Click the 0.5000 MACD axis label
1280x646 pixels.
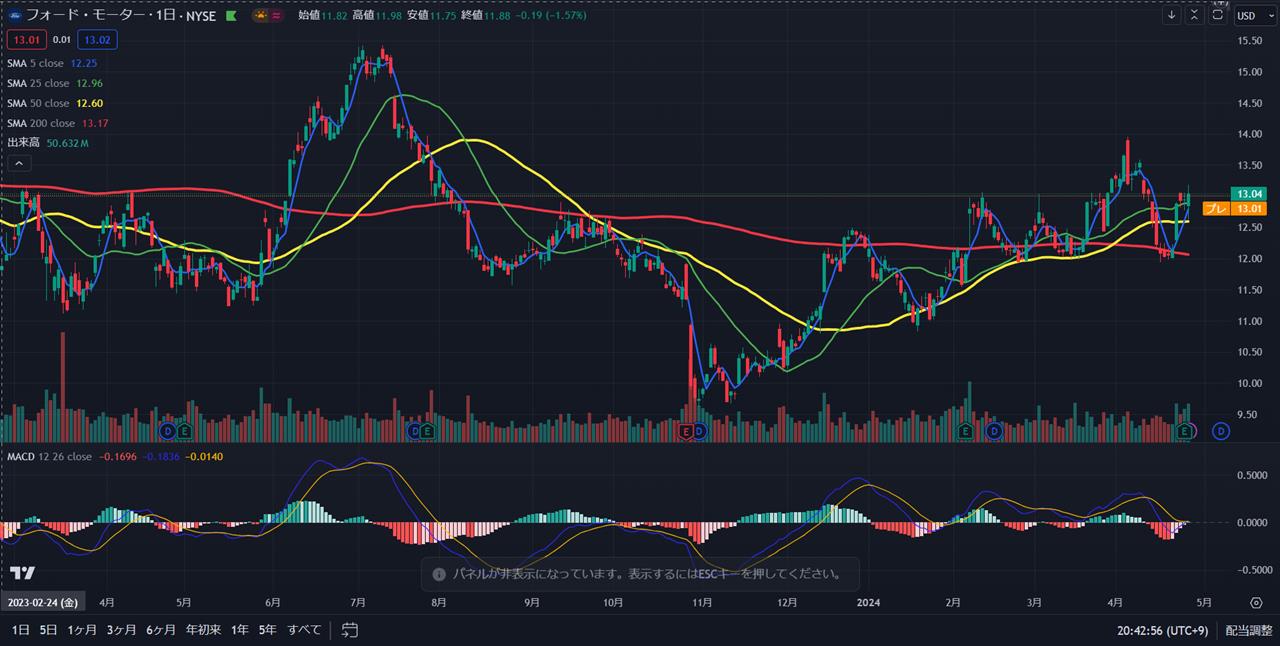[1250, 475]
